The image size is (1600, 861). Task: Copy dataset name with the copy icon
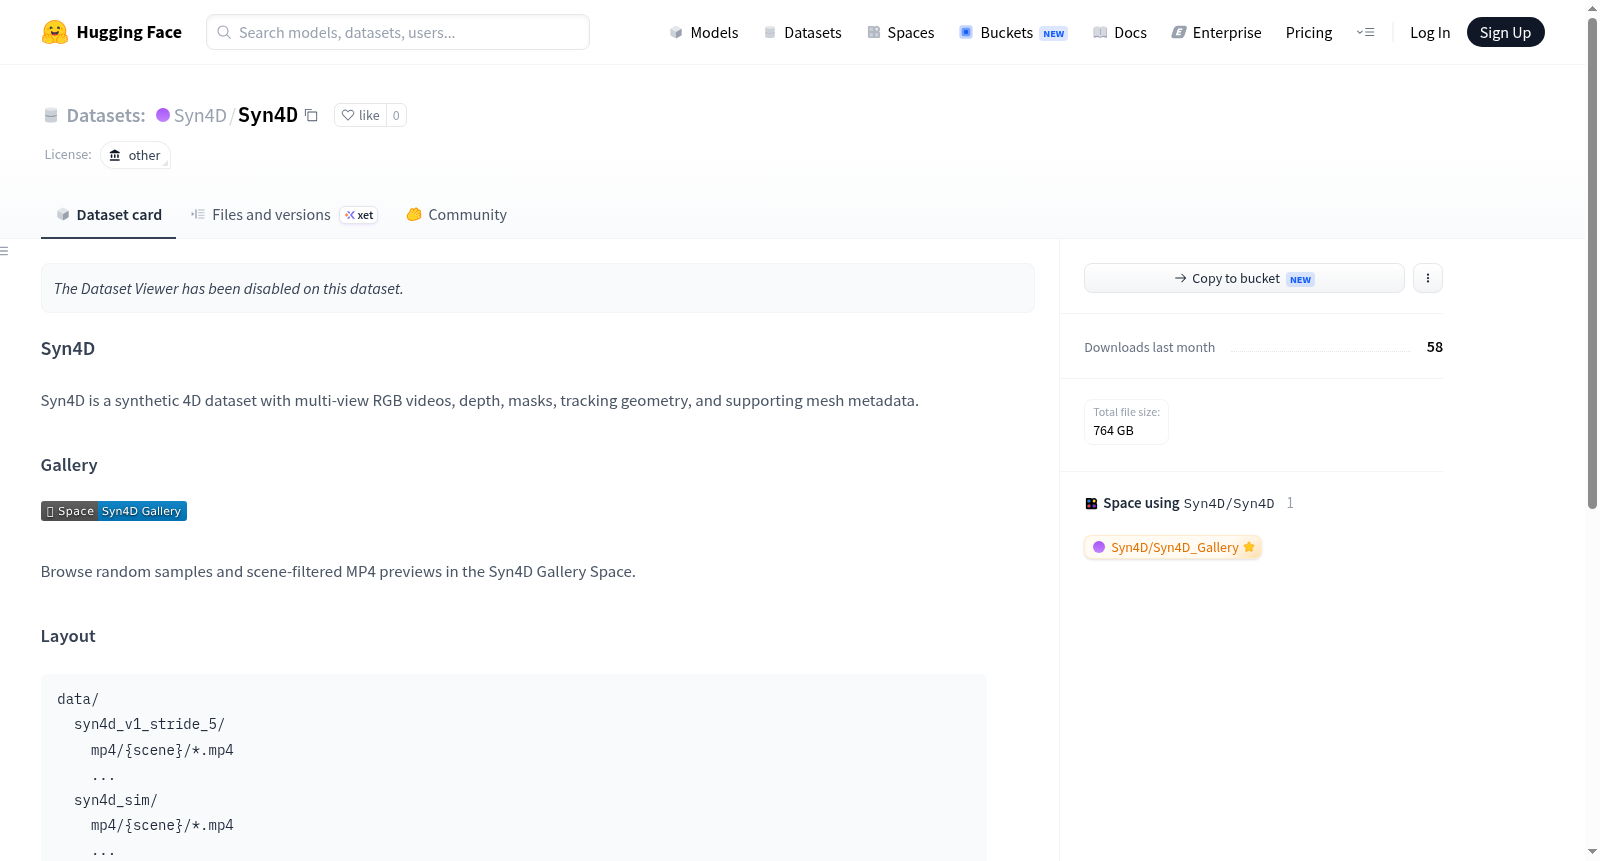311,115
